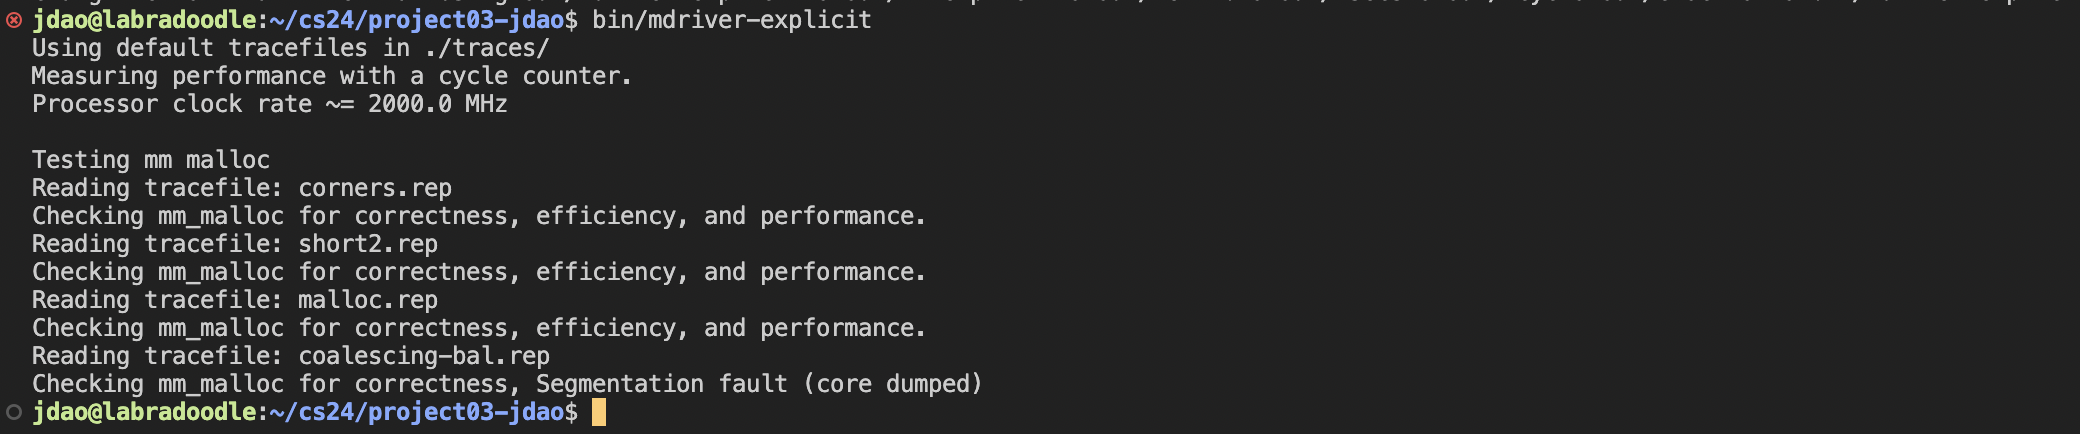
Task: Click the corners.rep tracefile name
Action: click(375, 188)
